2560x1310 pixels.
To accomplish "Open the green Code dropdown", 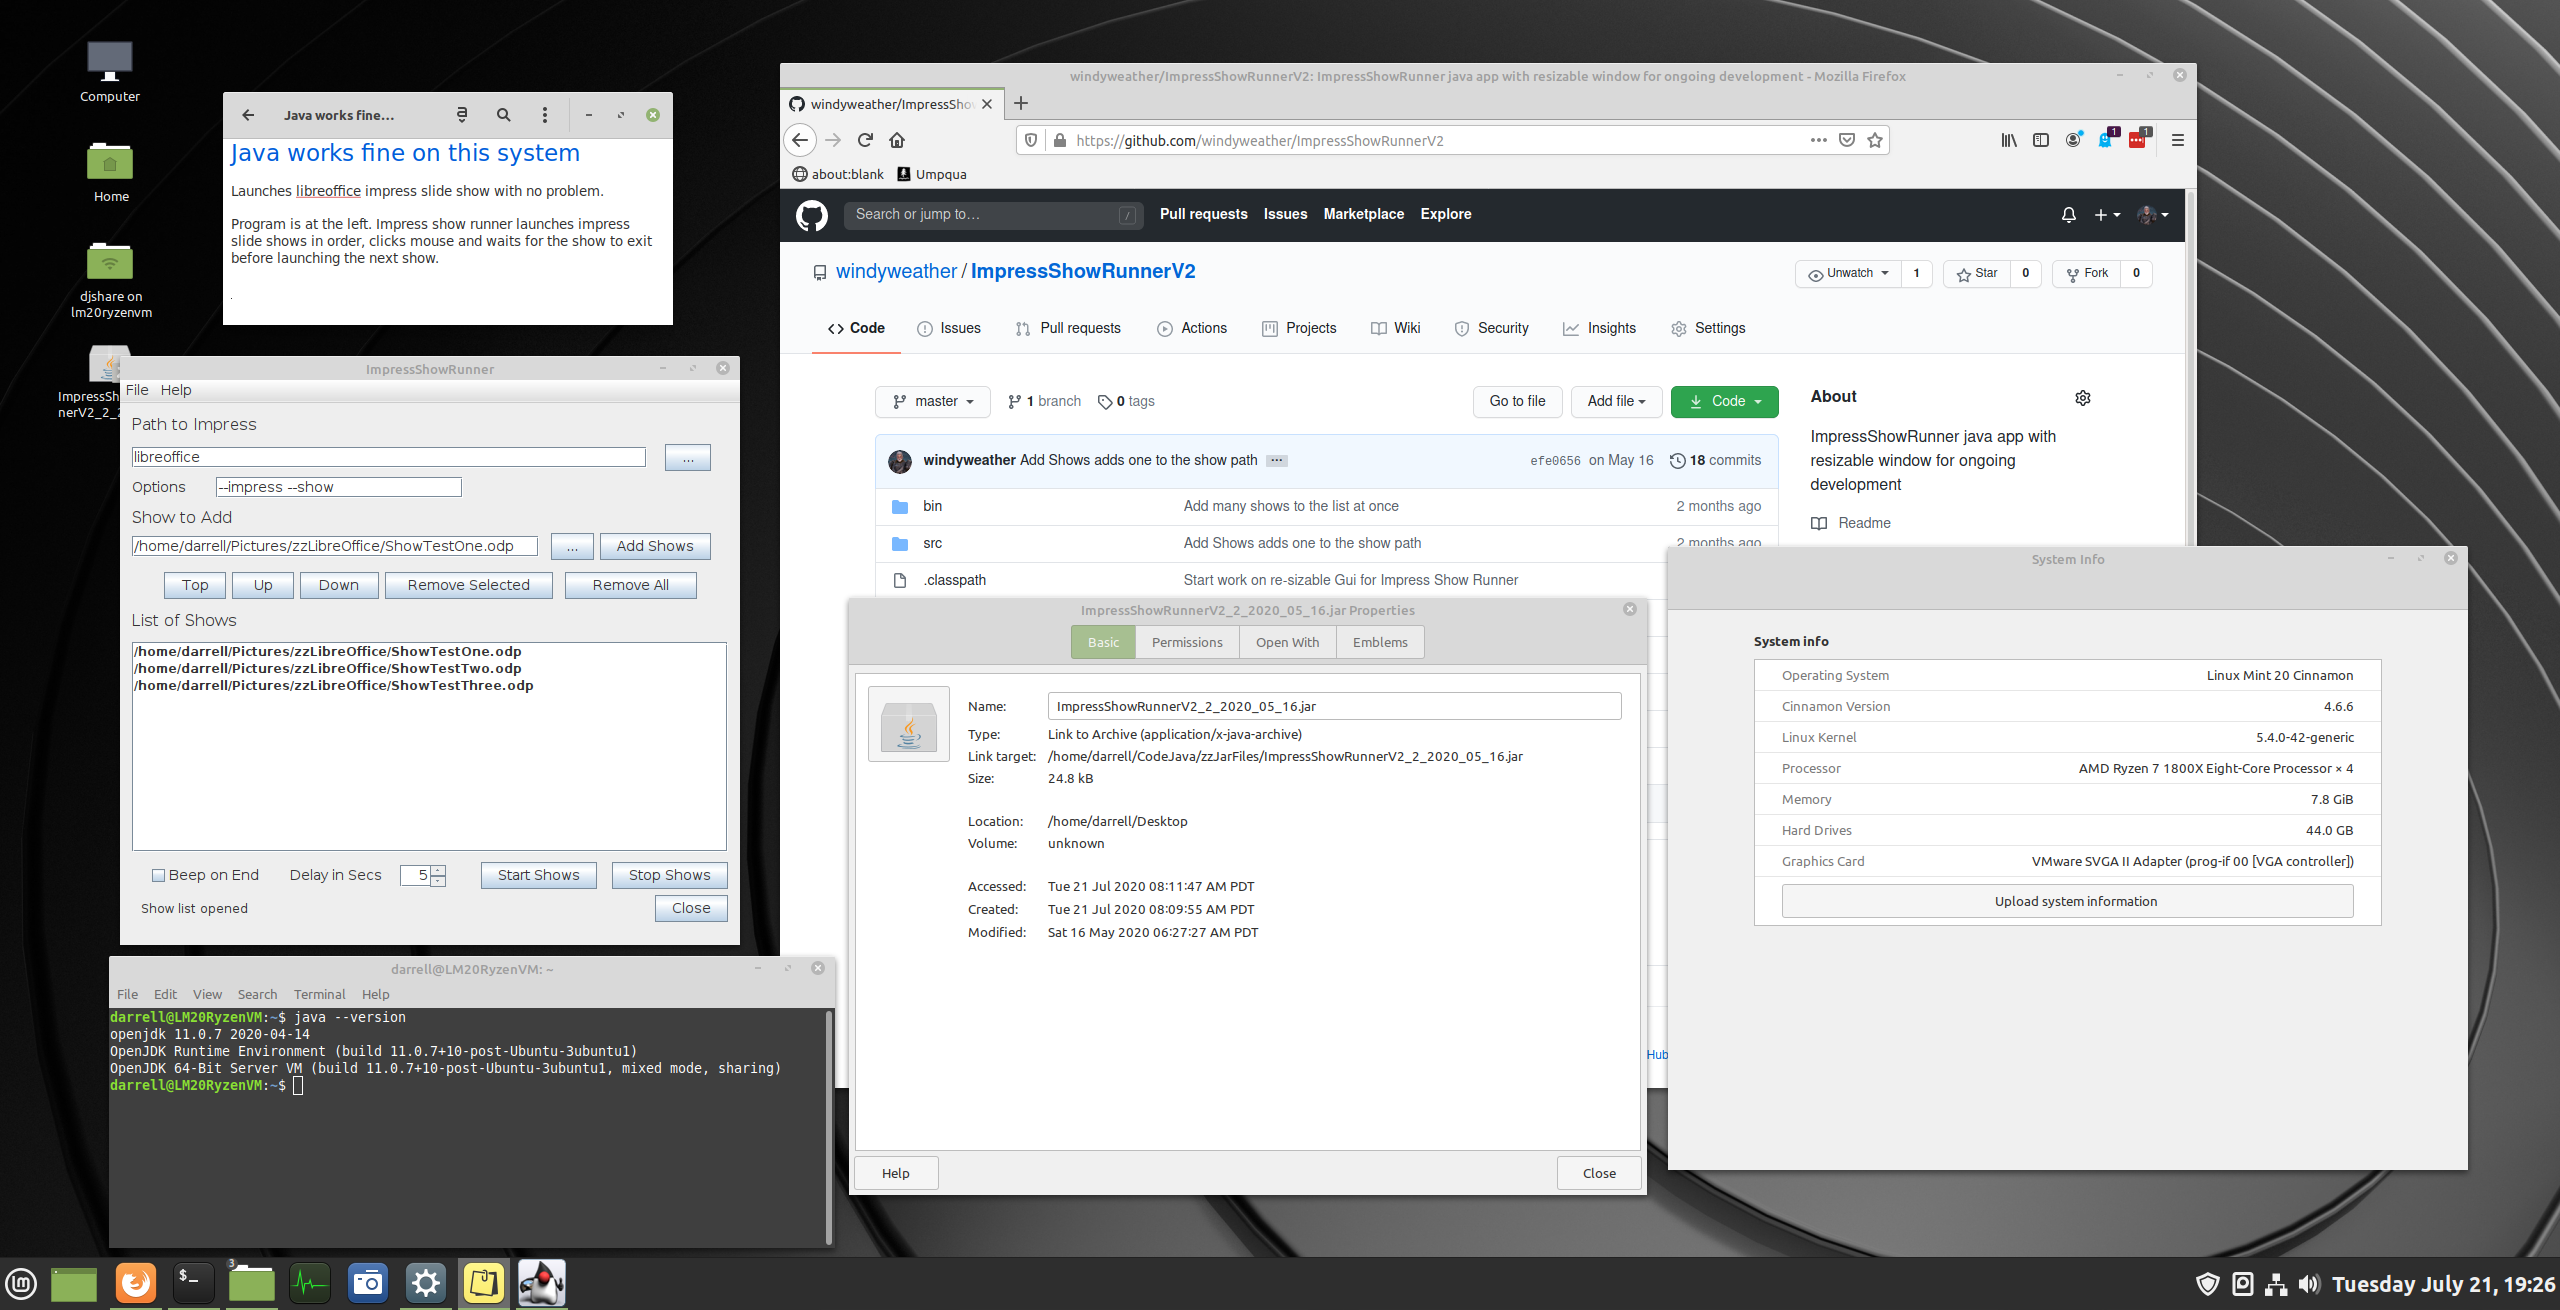I will pos(1724,401).
